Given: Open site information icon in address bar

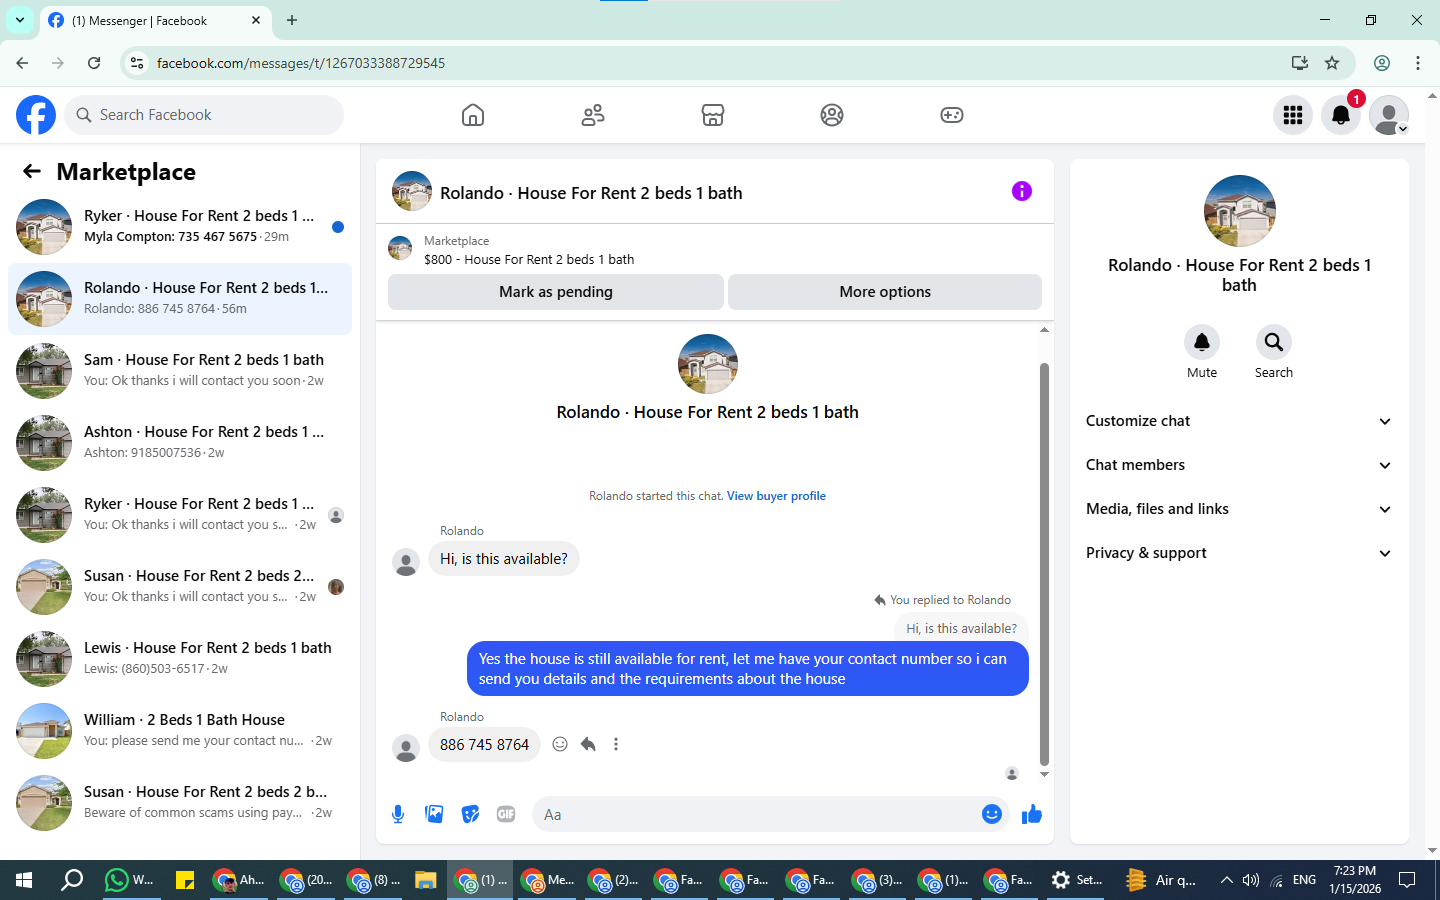Looking at the screenshot, I should point(137,63).
